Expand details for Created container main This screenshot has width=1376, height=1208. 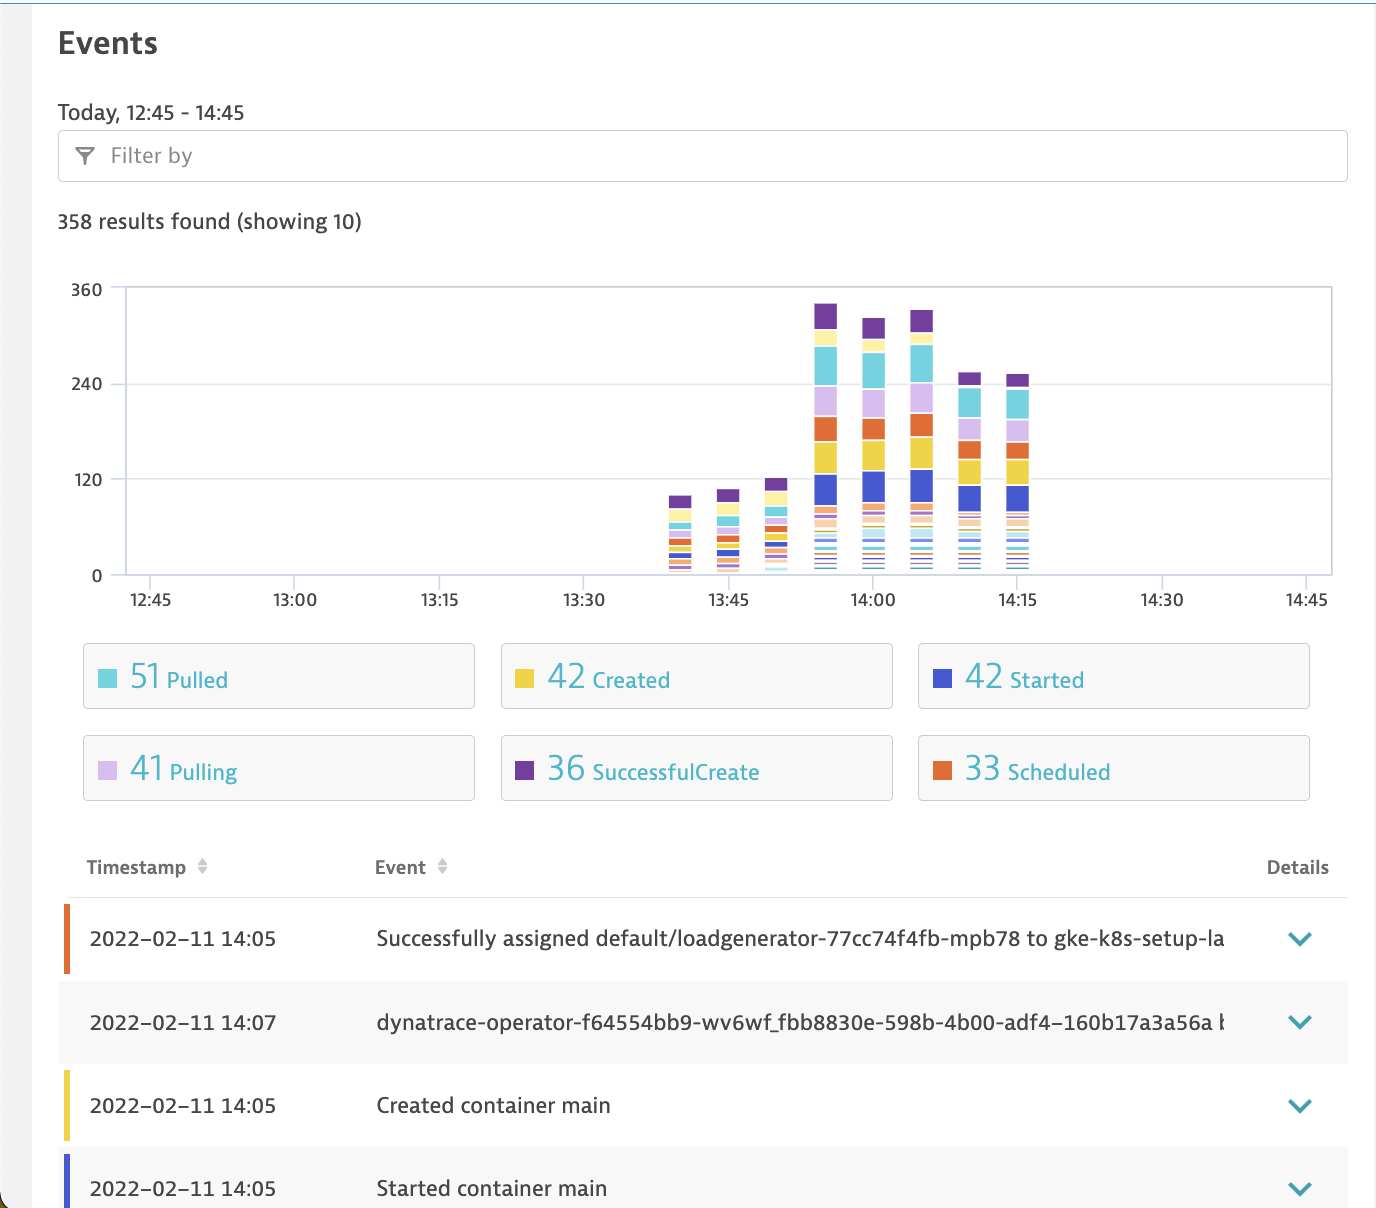point(1299,1106)
